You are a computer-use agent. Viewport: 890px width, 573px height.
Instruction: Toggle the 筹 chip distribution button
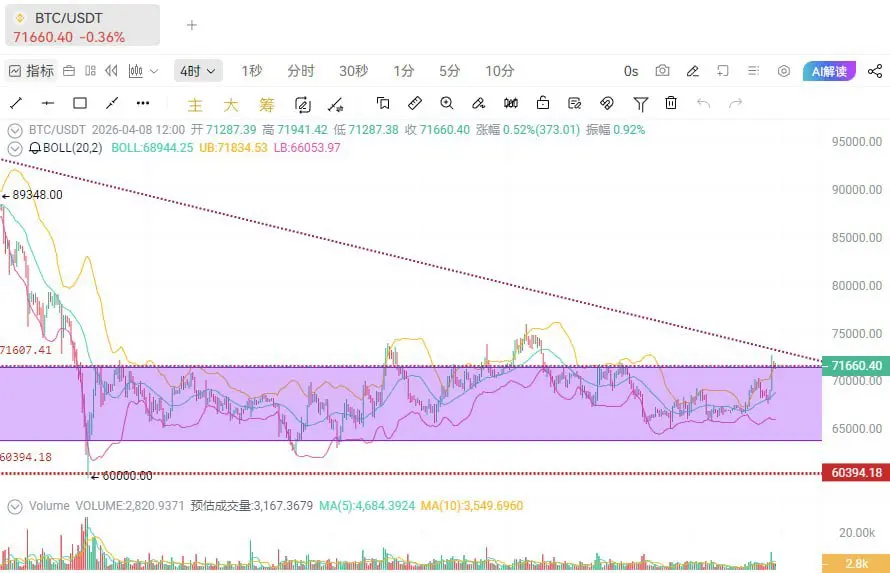266,105
